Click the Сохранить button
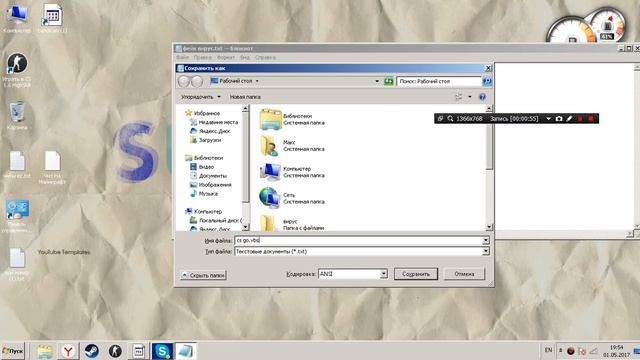The height and width of the screenshot is (360, 640). (416, 274)
